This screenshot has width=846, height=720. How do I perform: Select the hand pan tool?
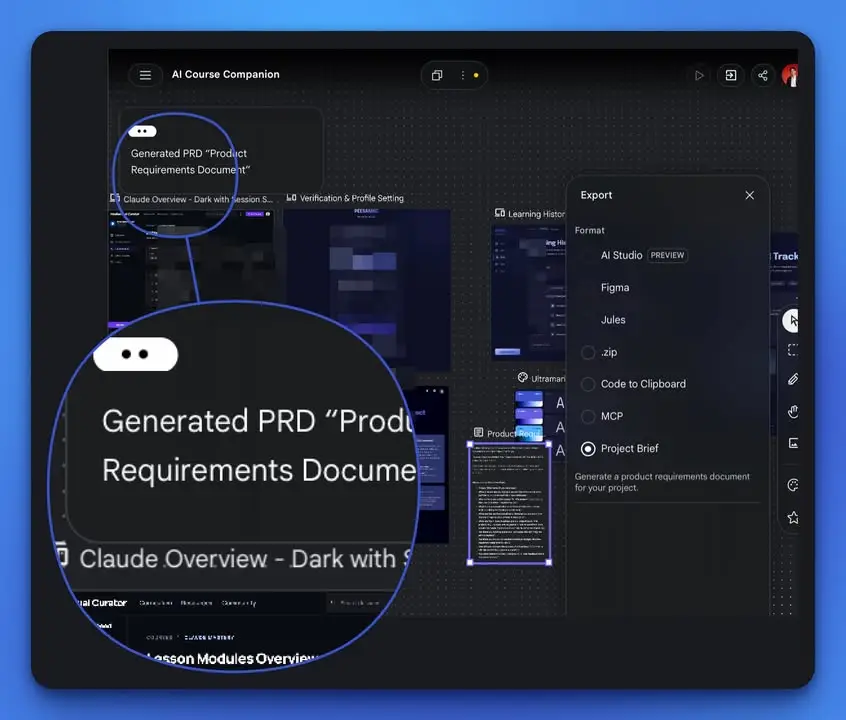point(793,412)
